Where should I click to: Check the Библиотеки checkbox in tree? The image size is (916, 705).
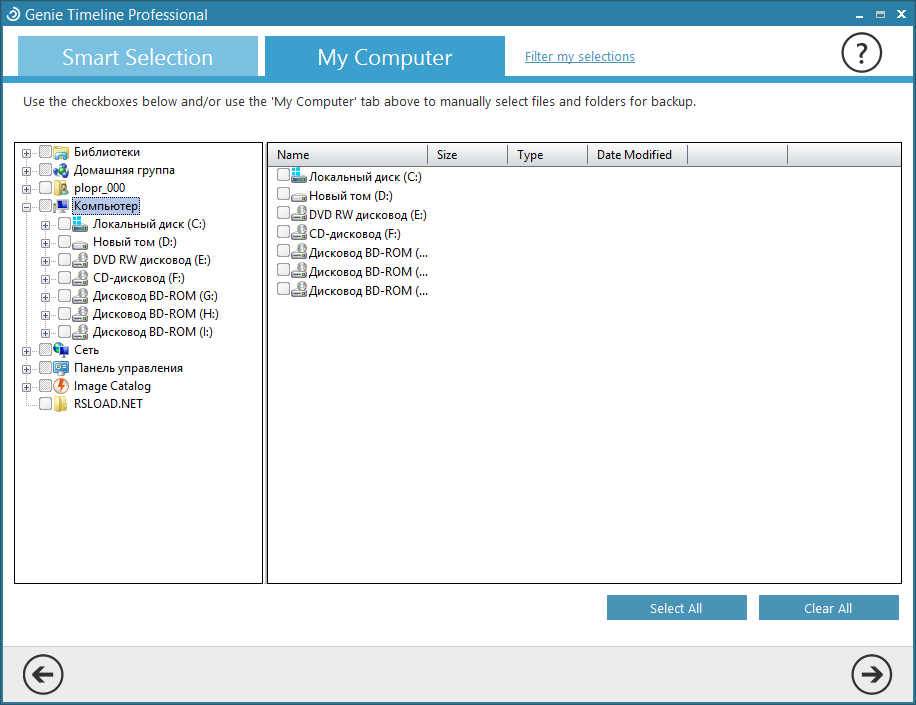(x=46, y=152)
